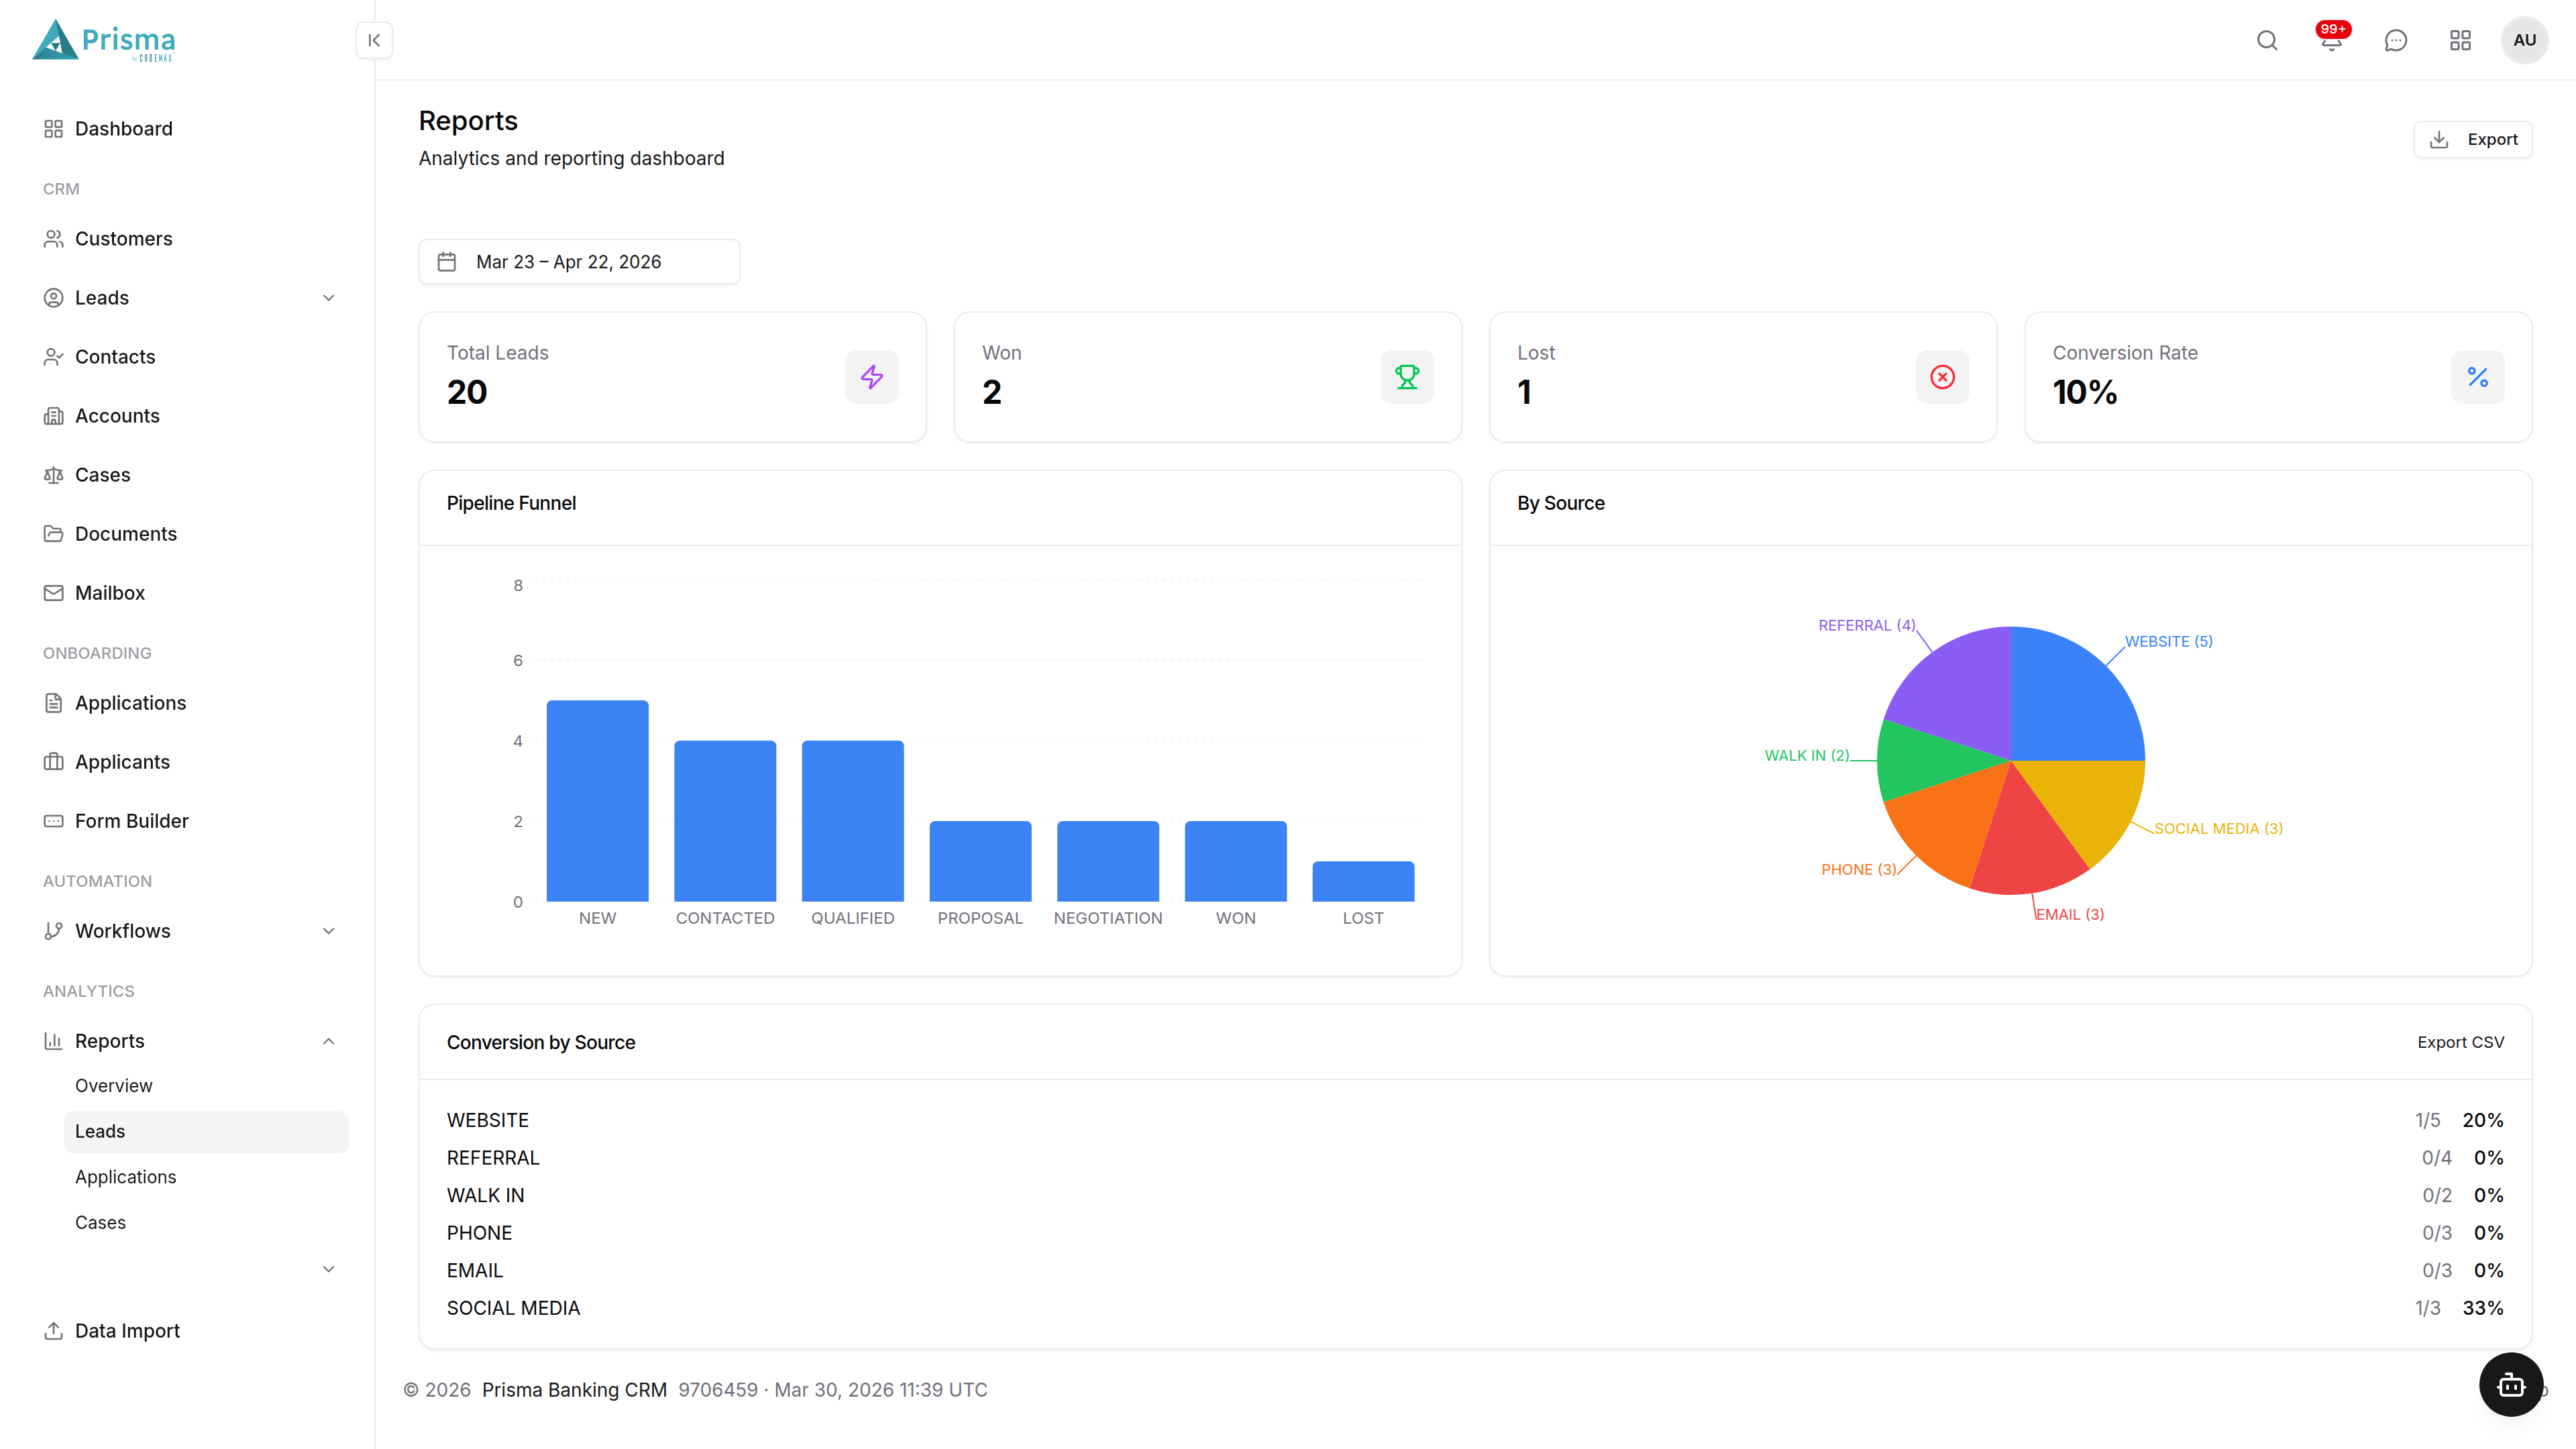This screenshot has height=1449, width=2576.
Task: Open the AU user avatar menu
Action: coord(2524,40)
